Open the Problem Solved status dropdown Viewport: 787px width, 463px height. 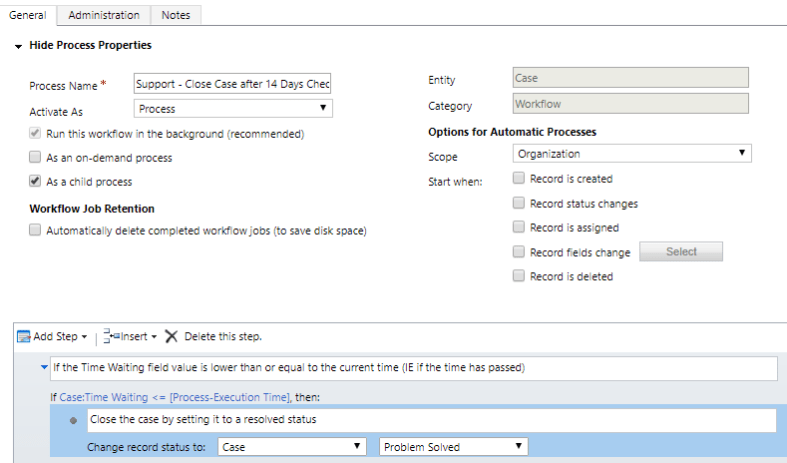click(x=454, y=447)
